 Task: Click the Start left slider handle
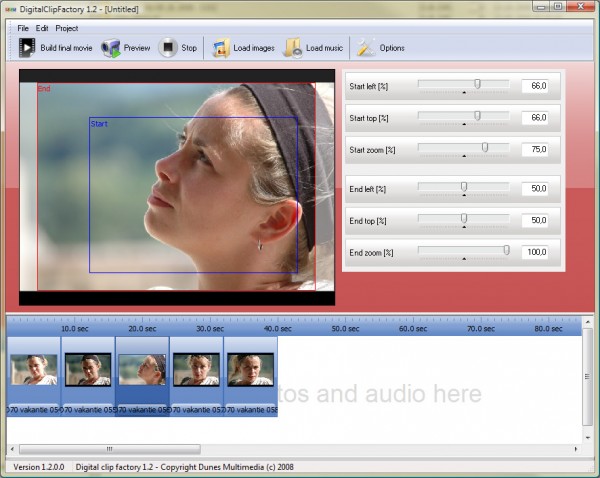click(x=477, y=85)
